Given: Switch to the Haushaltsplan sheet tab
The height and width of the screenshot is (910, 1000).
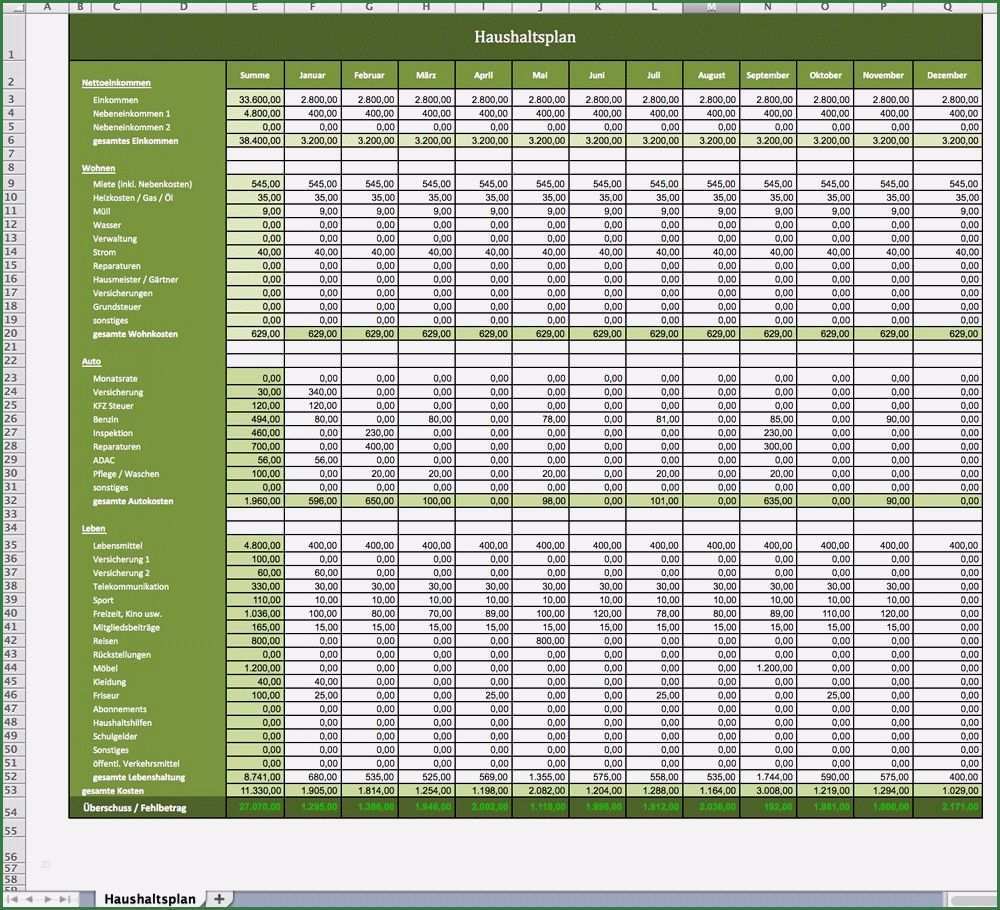Looking at the screenshot, I should pyautogui.click(x=150, y=899).
